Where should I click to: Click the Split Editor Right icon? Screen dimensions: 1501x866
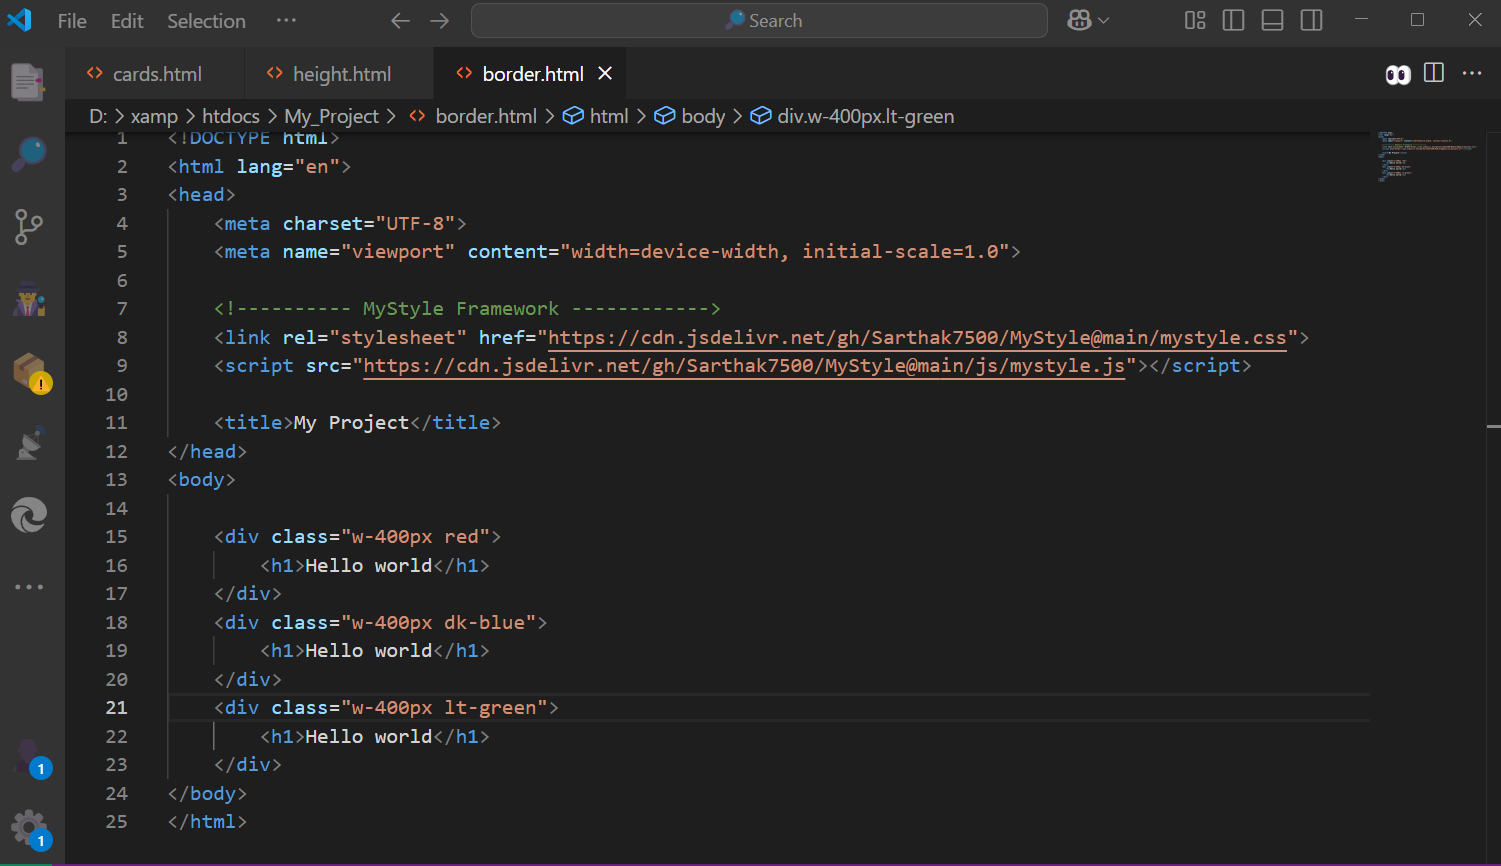point(1433,73)
